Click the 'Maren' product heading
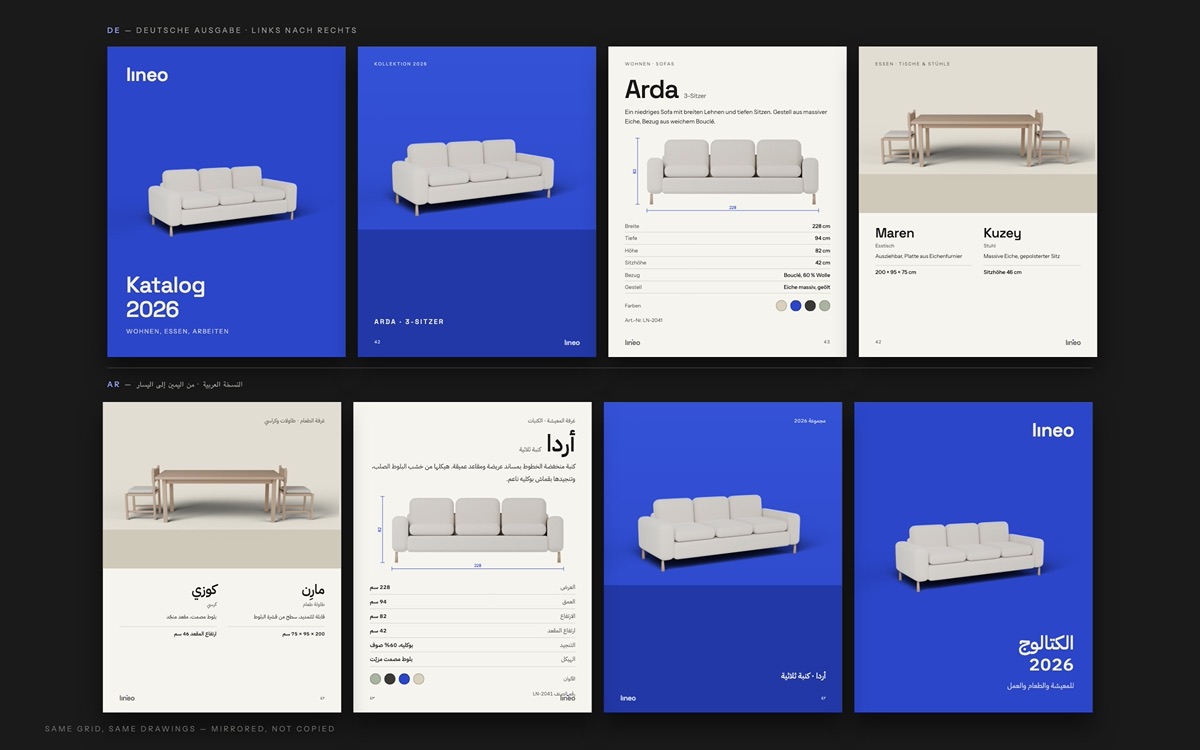 click(895, 233)
